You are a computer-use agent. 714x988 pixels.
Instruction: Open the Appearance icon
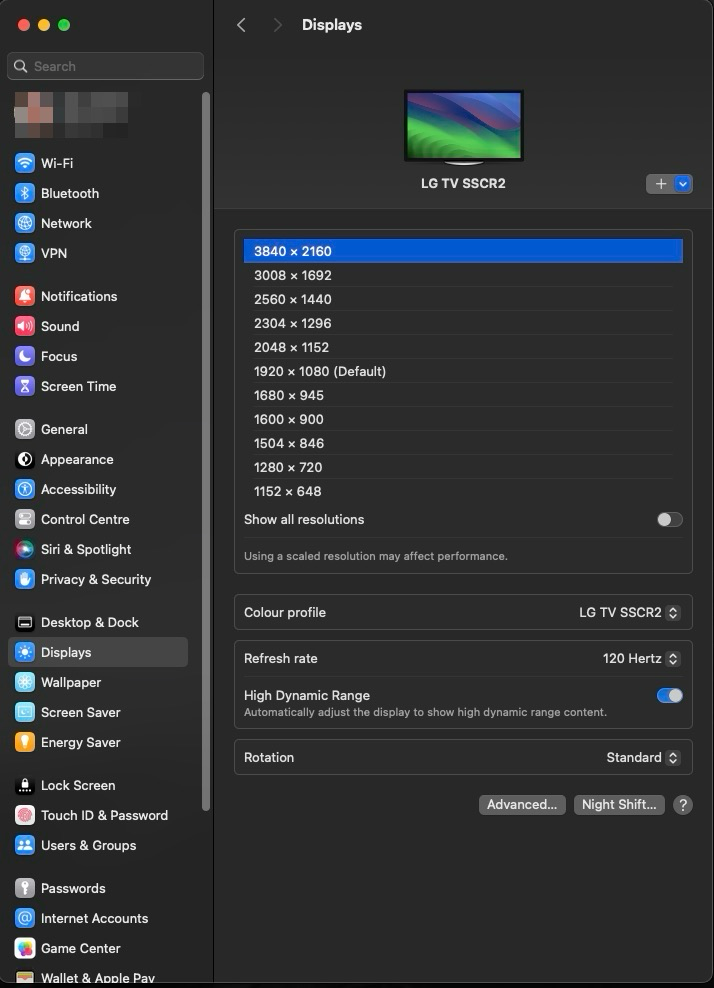pyautogui.click(x=25, y=459)
